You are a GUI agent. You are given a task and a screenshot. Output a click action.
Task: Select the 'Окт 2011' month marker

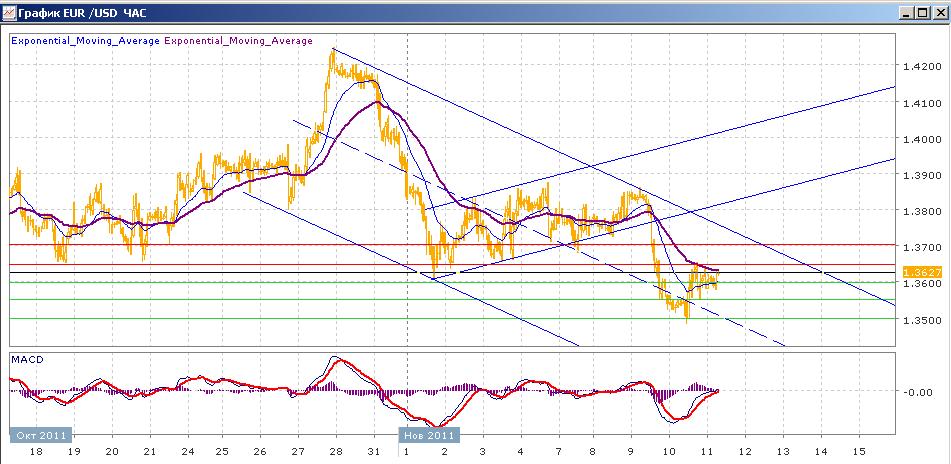tap(41, 435)
